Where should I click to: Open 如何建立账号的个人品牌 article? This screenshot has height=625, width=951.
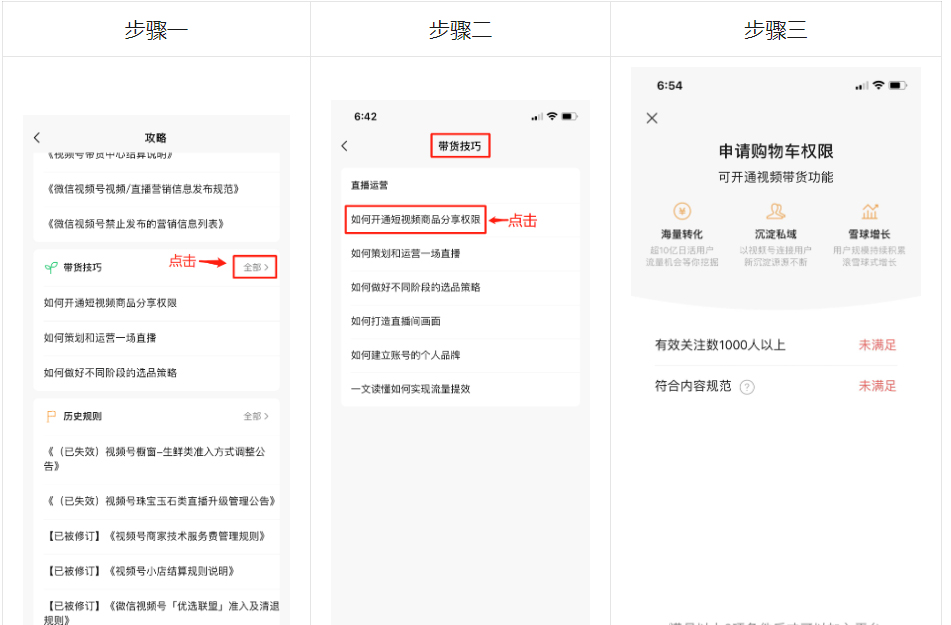pos(405,355)
